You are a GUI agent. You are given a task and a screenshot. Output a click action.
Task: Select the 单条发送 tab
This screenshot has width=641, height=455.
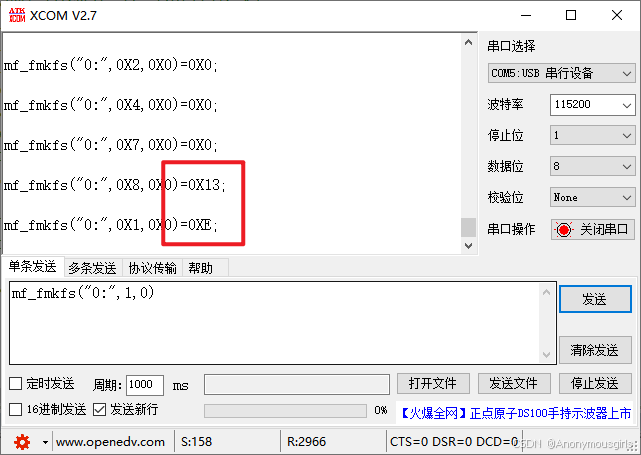point(33,267)
